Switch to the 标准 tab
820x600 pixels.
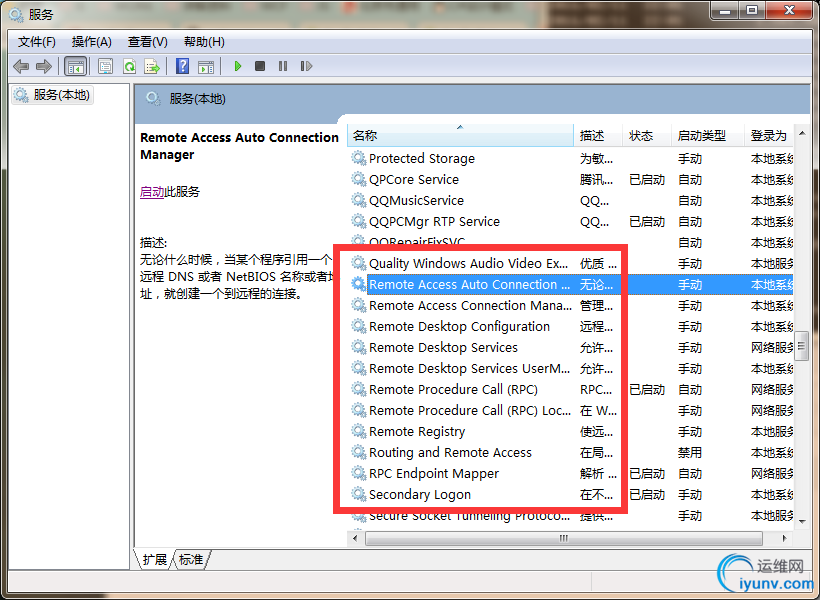191,559
